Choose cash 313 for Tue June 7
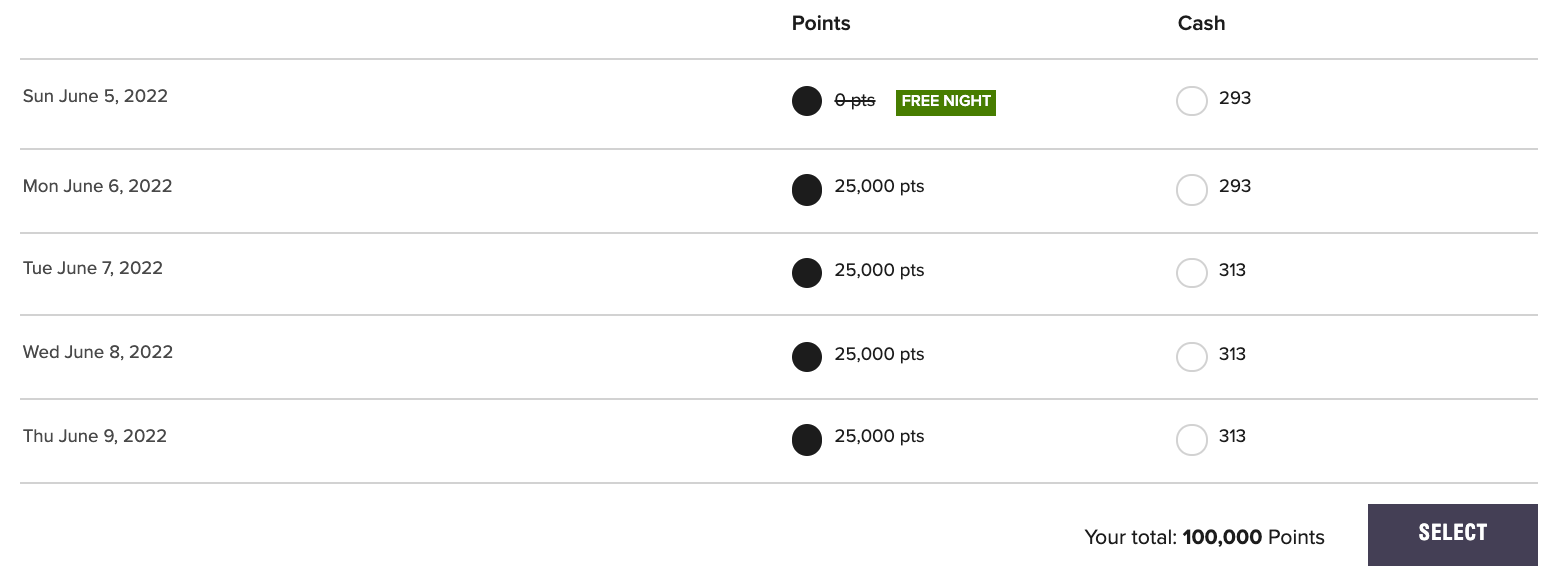The height and width of the screenshot is (578, 1564). pos(1192,272)
